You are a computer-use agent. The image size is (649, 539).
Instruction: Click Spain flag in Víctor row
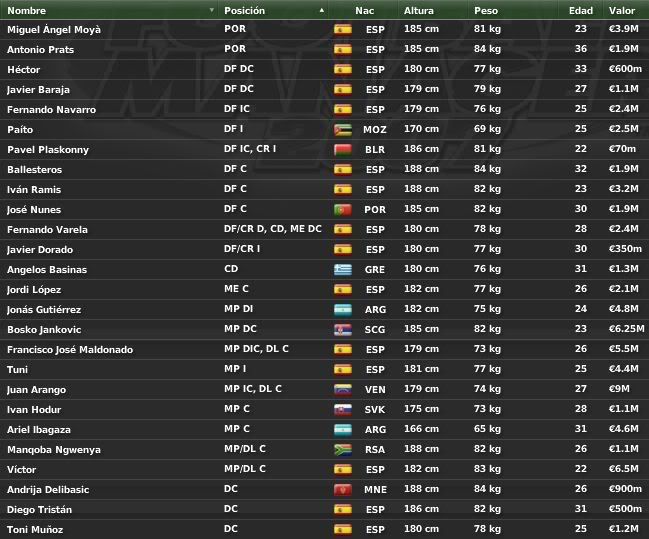pyautogui.click(x=343, y=469)
